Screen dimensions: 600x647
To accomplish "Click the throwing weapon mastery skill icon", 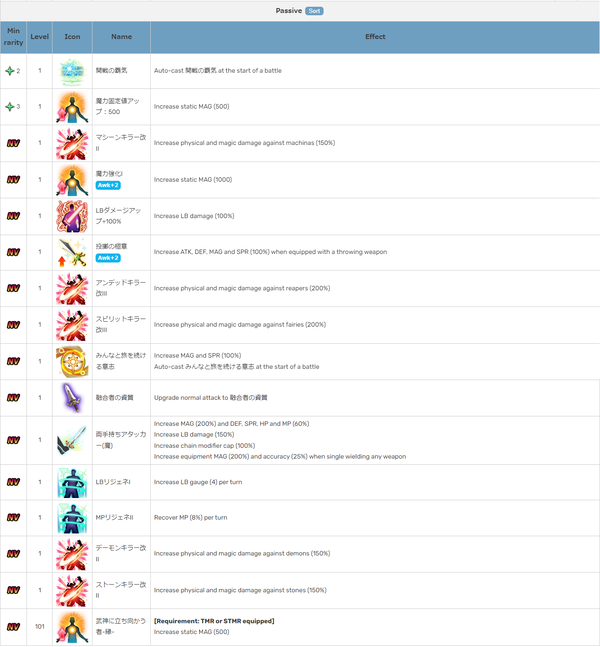I will click(72, 252).
